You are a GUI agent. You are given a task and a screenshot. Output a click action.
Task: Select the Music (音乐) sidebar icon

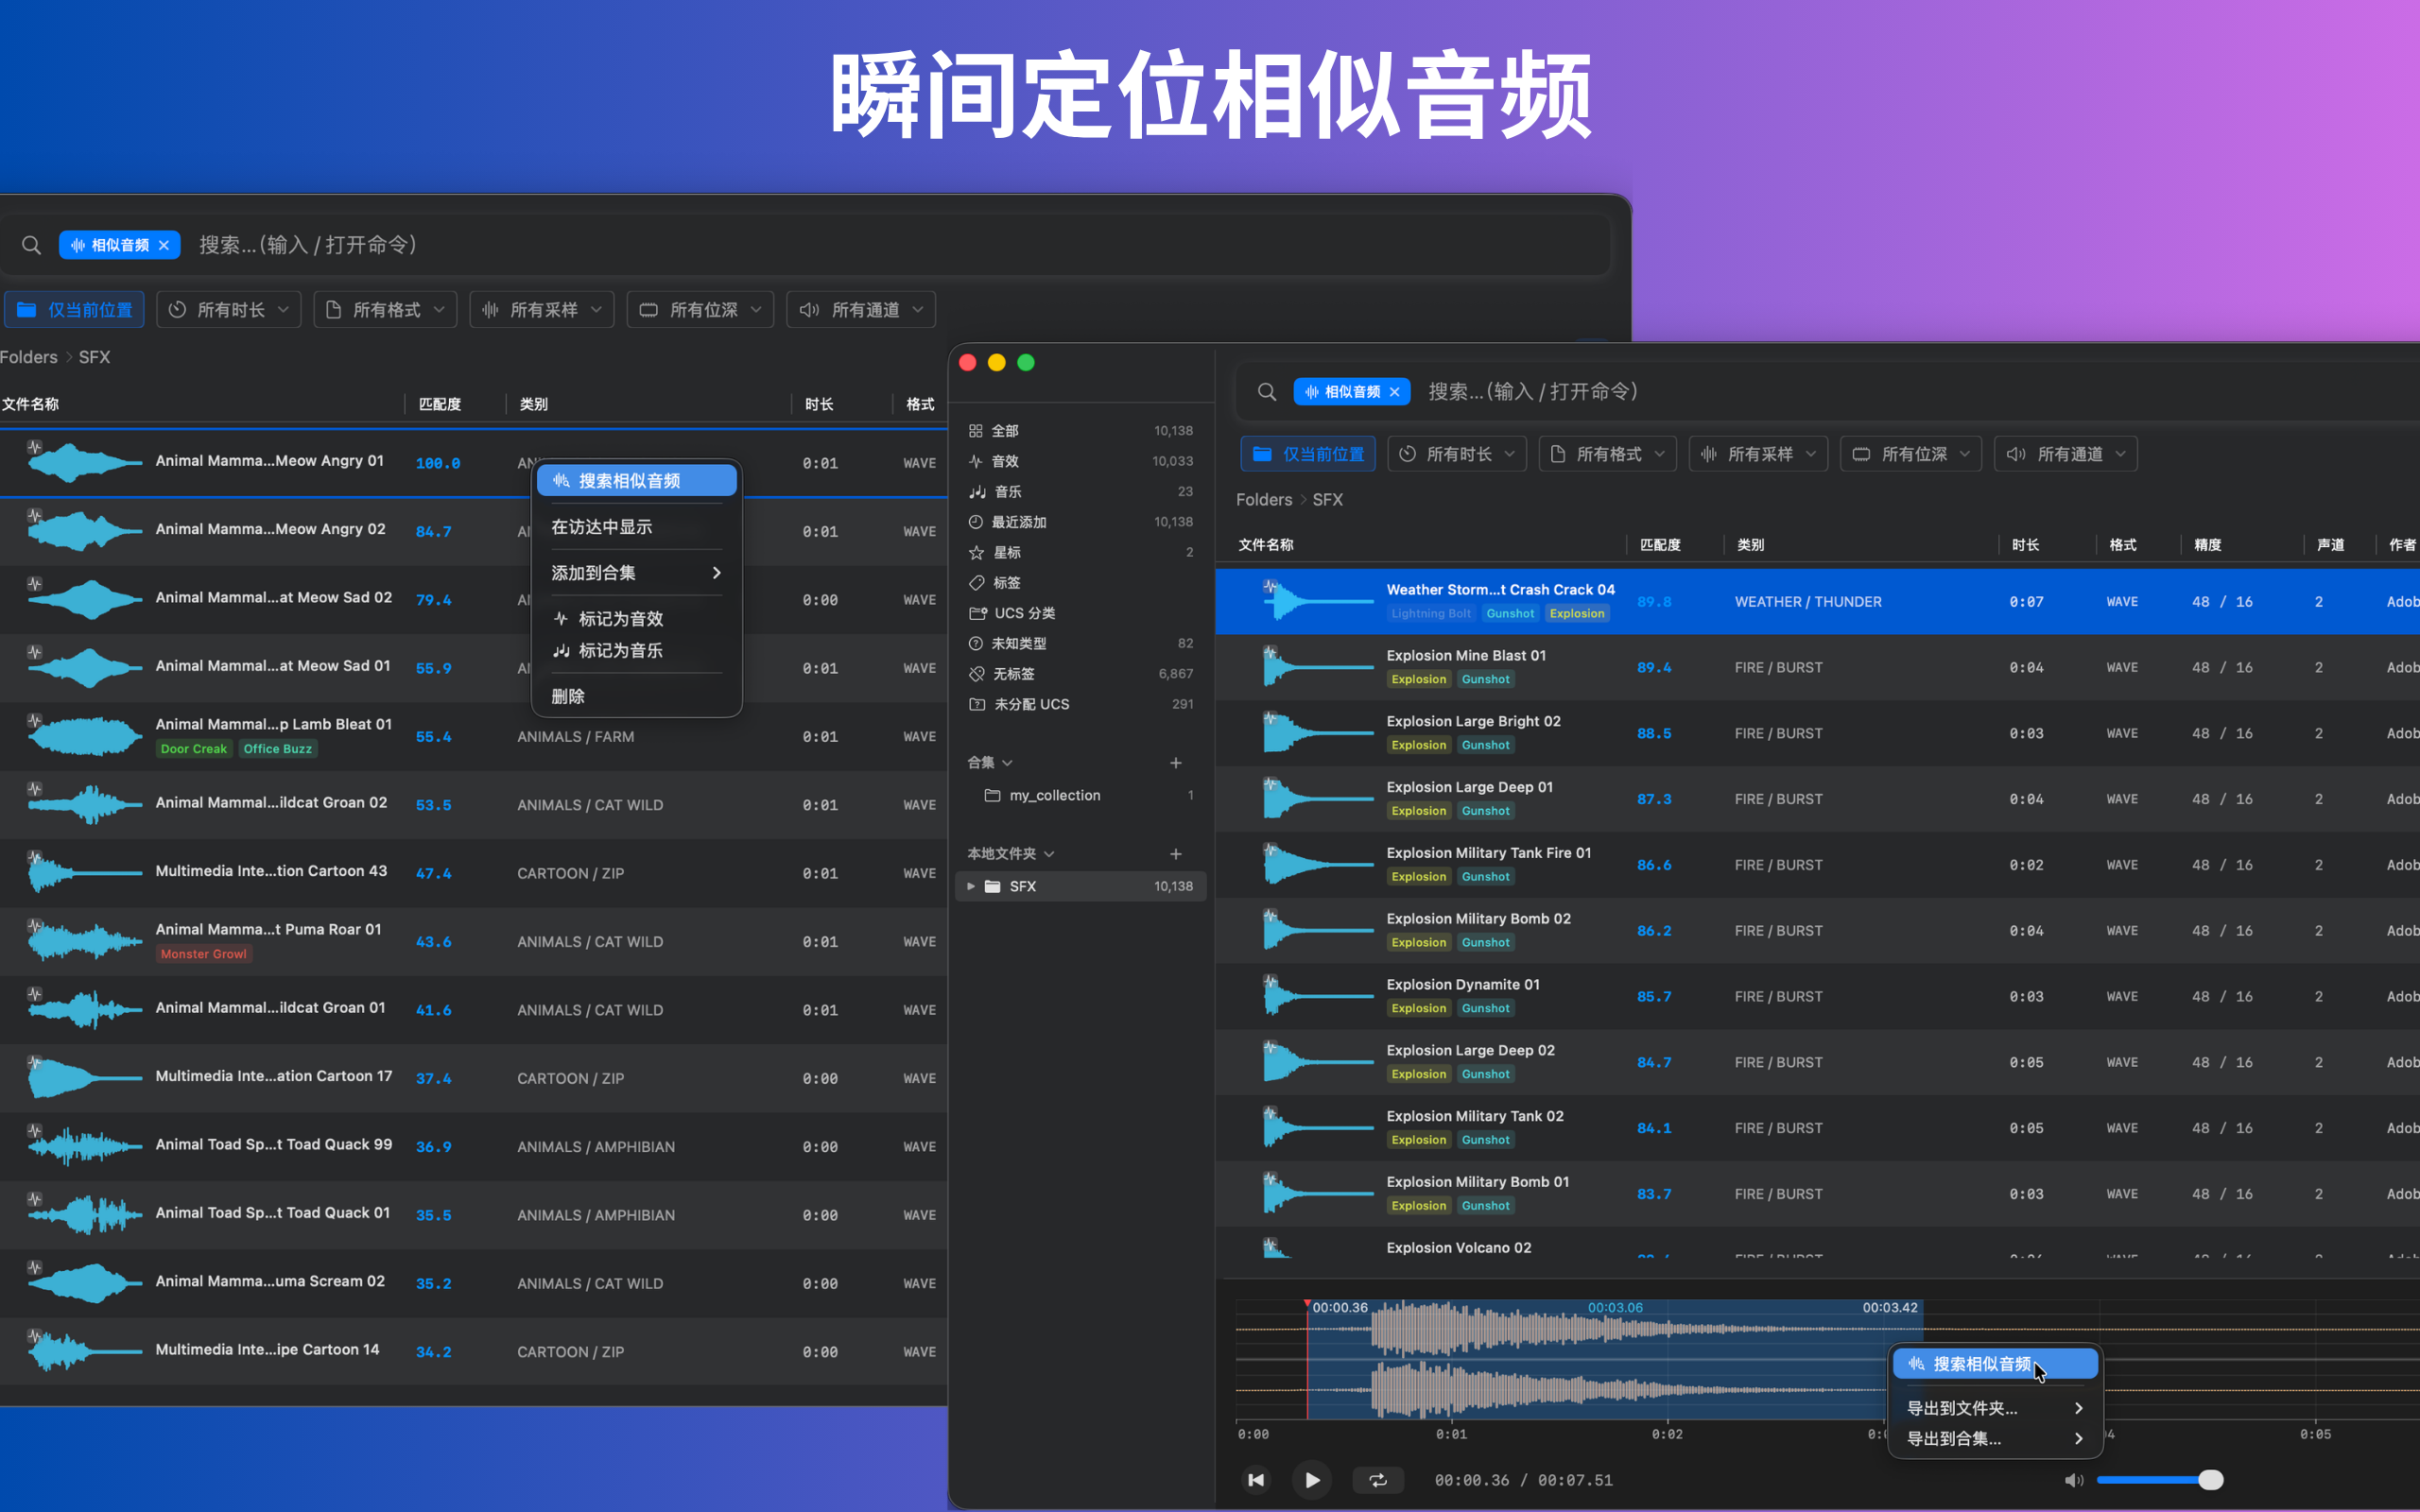pyautogui.click(x=977, y=492)
